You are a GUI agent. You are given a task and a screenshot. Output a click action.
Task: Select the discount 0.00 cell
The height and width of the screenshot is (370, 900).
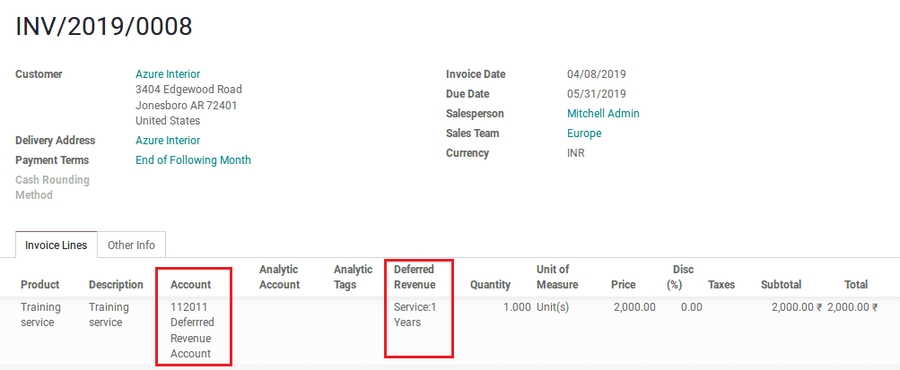click(692, 307)
